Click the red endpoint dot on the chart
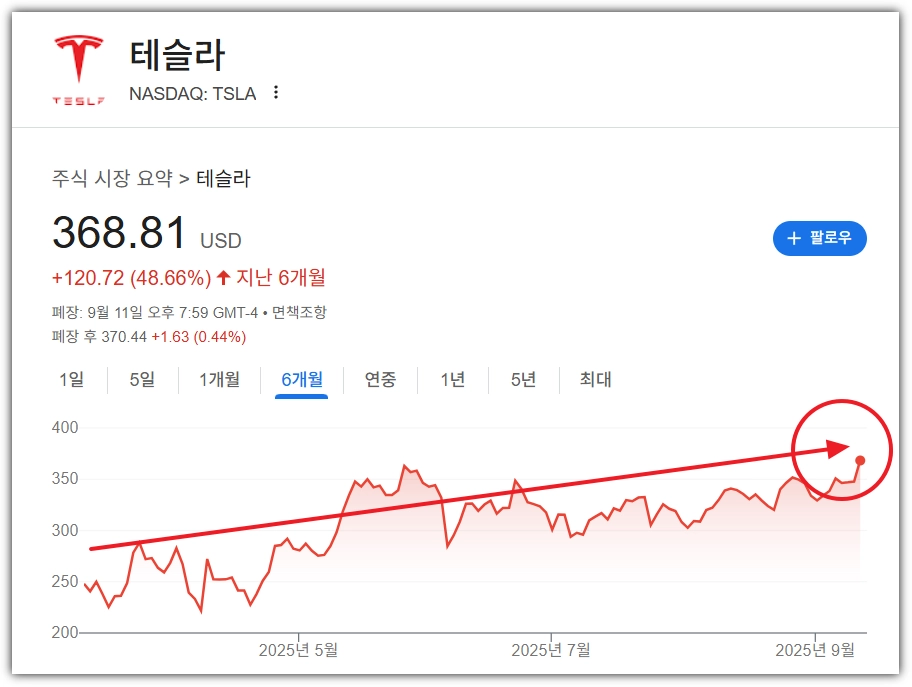Screen dimensions: 912x687 (x=860, y=461)
